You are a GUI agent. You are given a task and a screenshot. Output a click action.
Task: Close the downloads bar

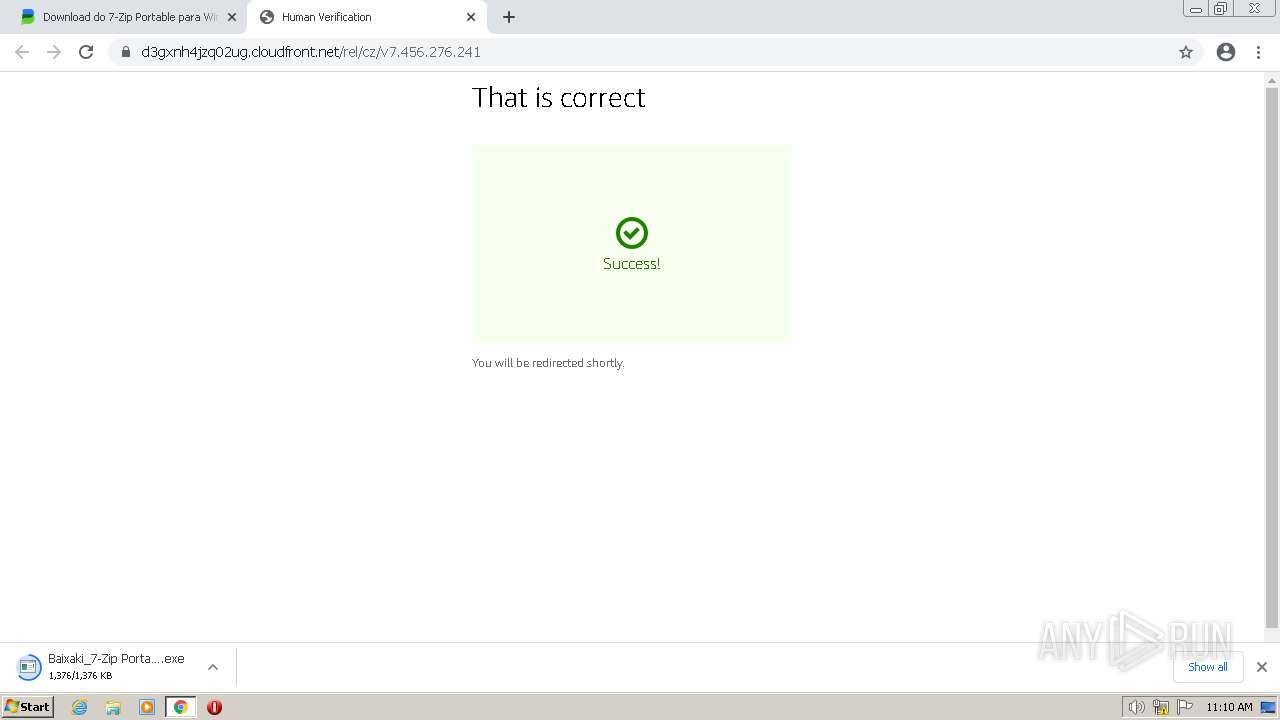(1262, 667)
